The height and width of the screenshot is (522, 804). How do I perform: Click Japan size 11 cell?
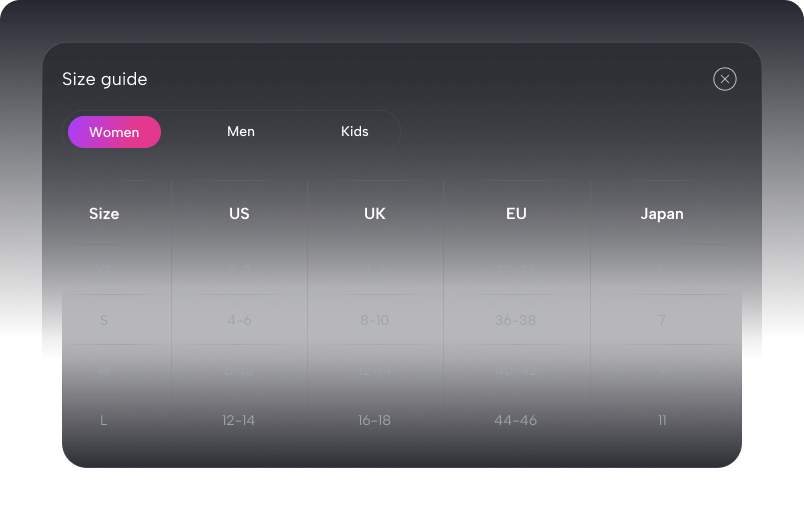point(662,420)
